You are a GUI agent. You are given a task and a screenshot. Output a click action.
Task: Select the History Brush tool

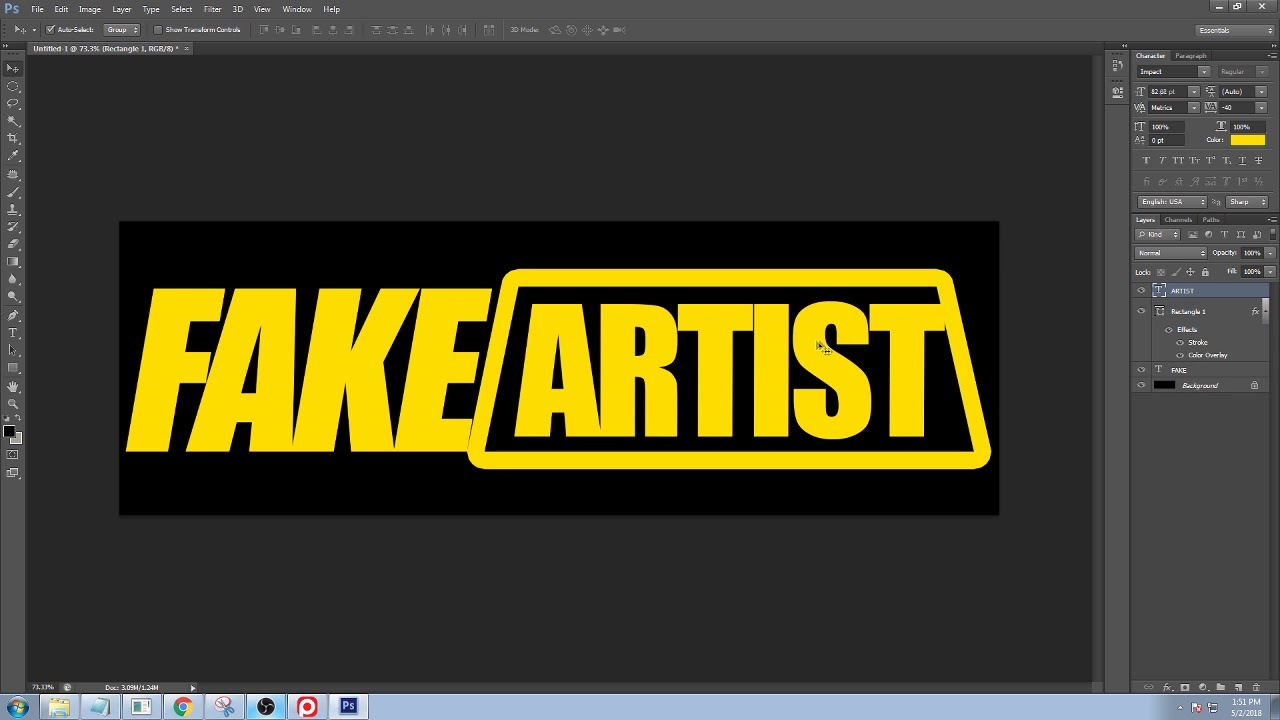pos(13,227)
